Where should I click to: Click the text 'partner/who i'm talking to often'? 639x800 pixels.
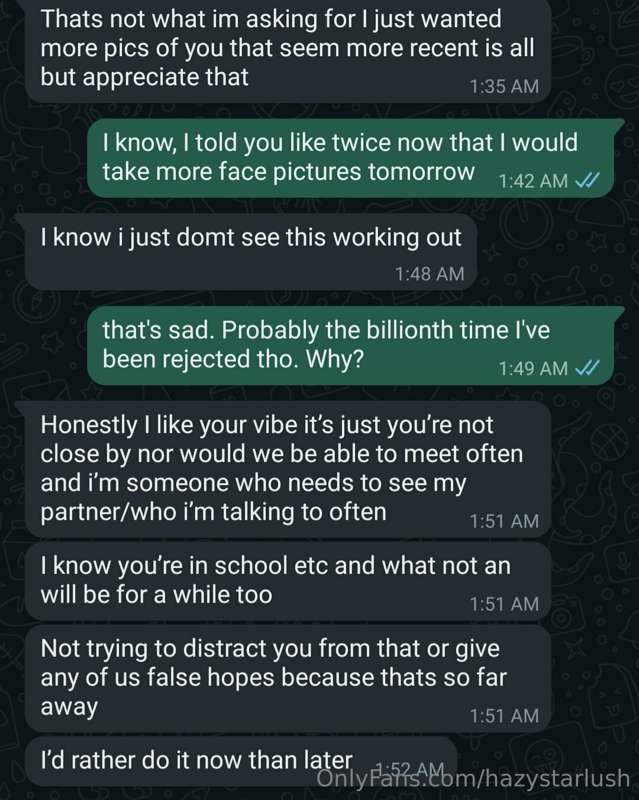tap(213, 512)
